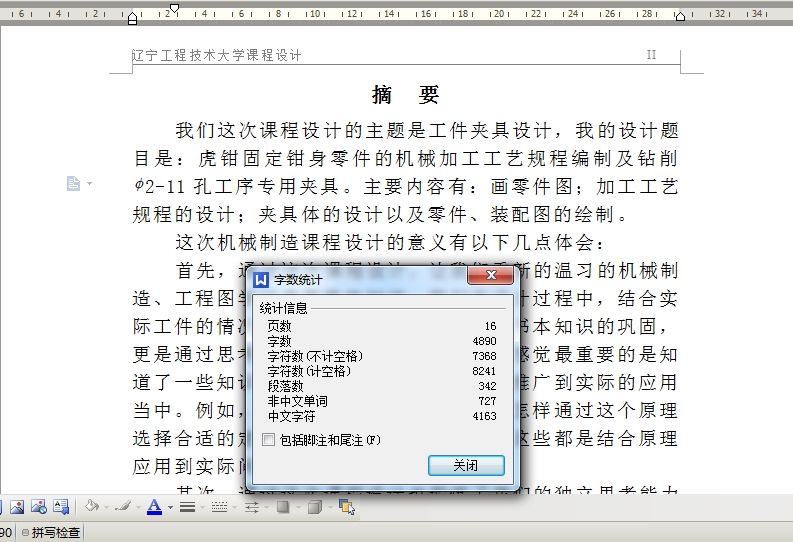Open shadow style dropdown arrow
Image resolution: width=793 pixels, height=542 pixels.
click(x=298, y=507)
